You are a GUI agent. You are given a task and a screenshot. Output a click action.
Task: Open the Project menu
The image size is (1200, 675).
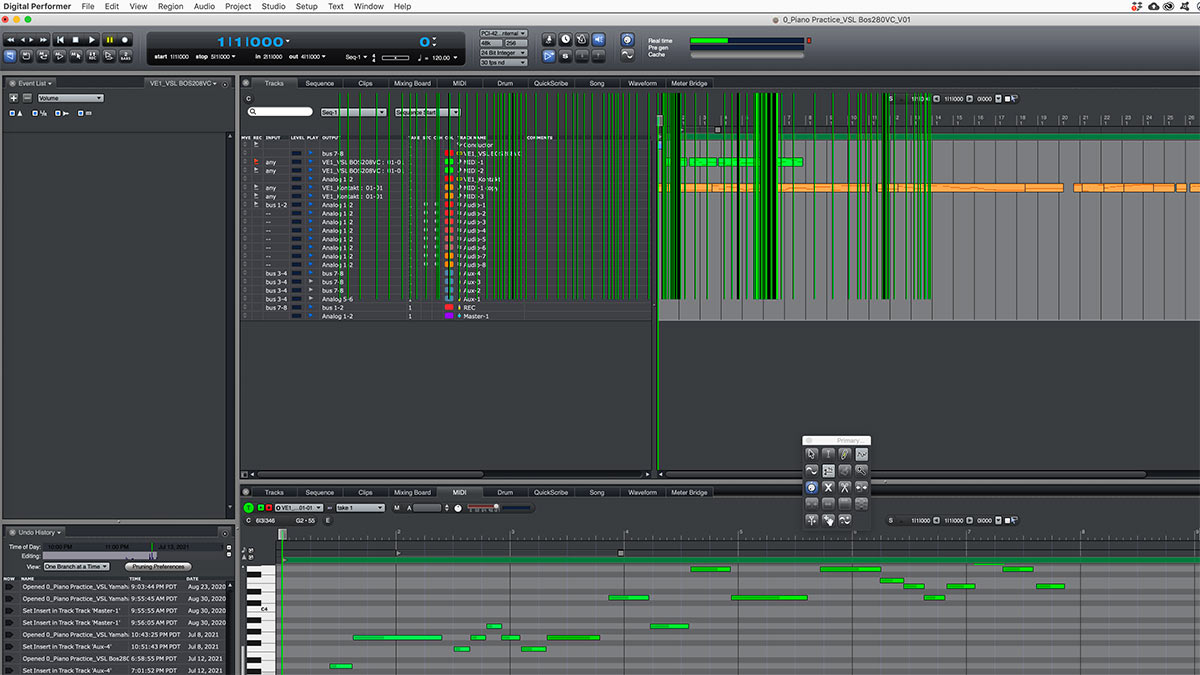(238, 6)
